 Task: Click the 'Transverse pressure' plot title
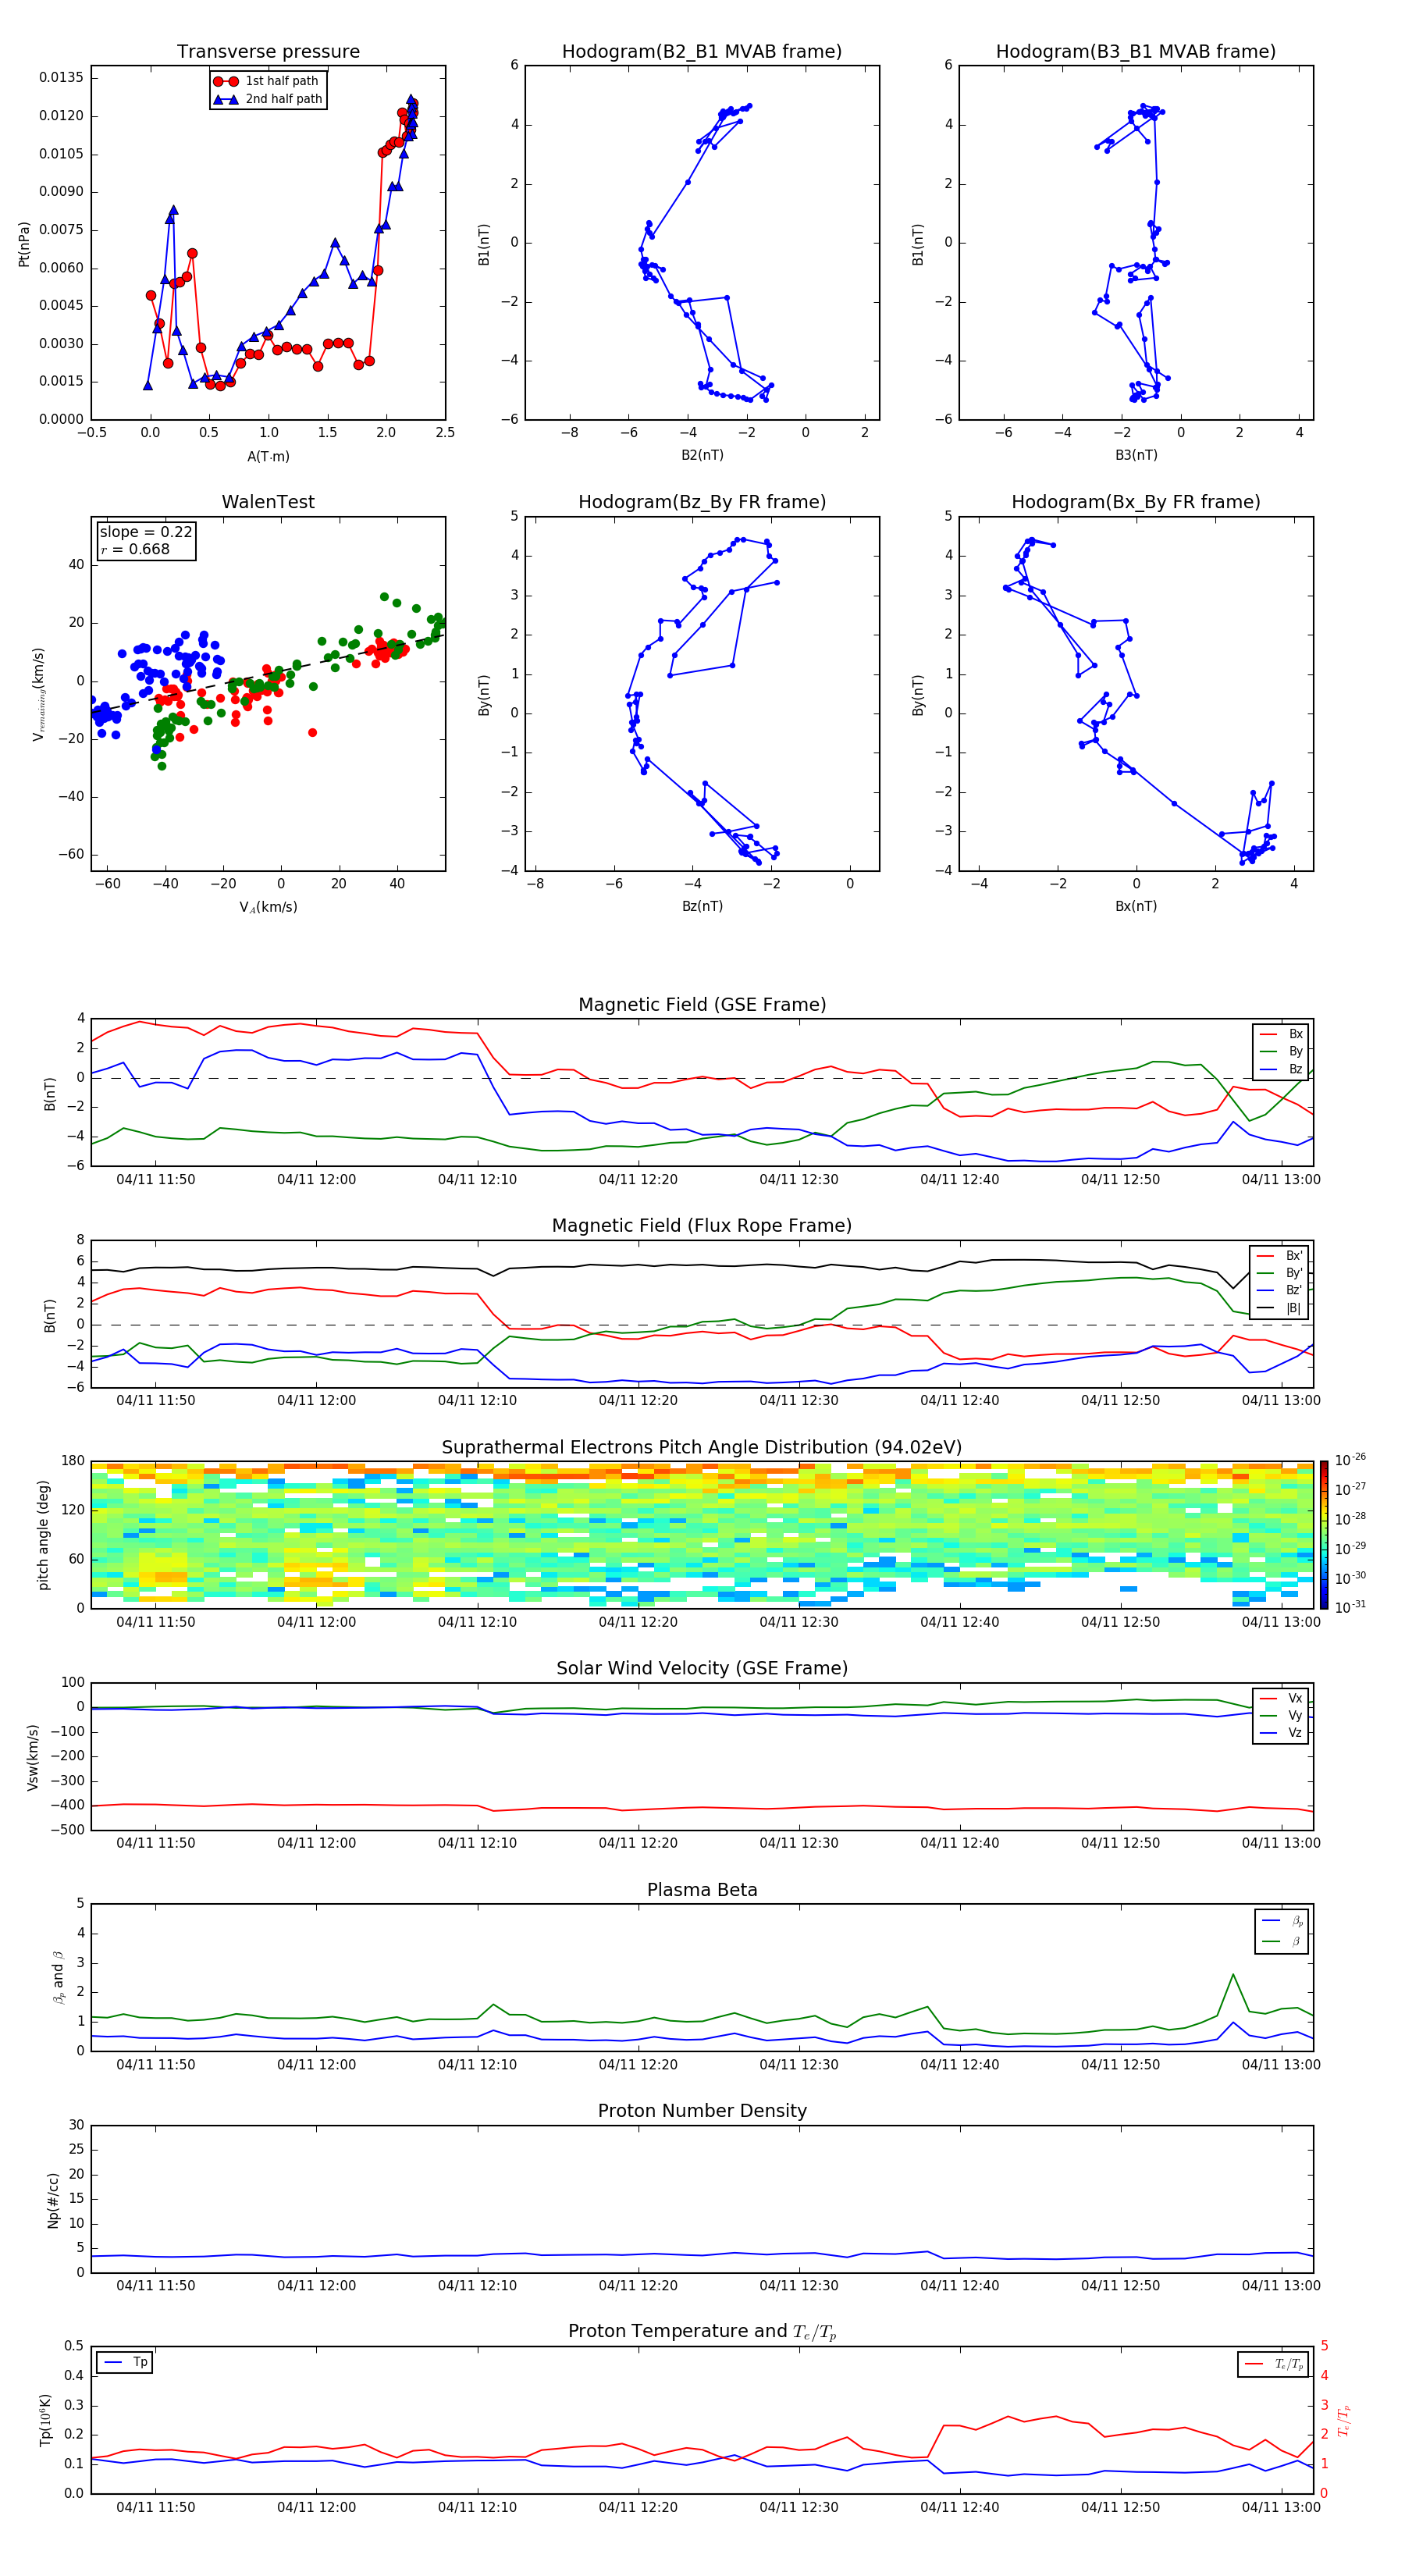[x=268, y=52]
